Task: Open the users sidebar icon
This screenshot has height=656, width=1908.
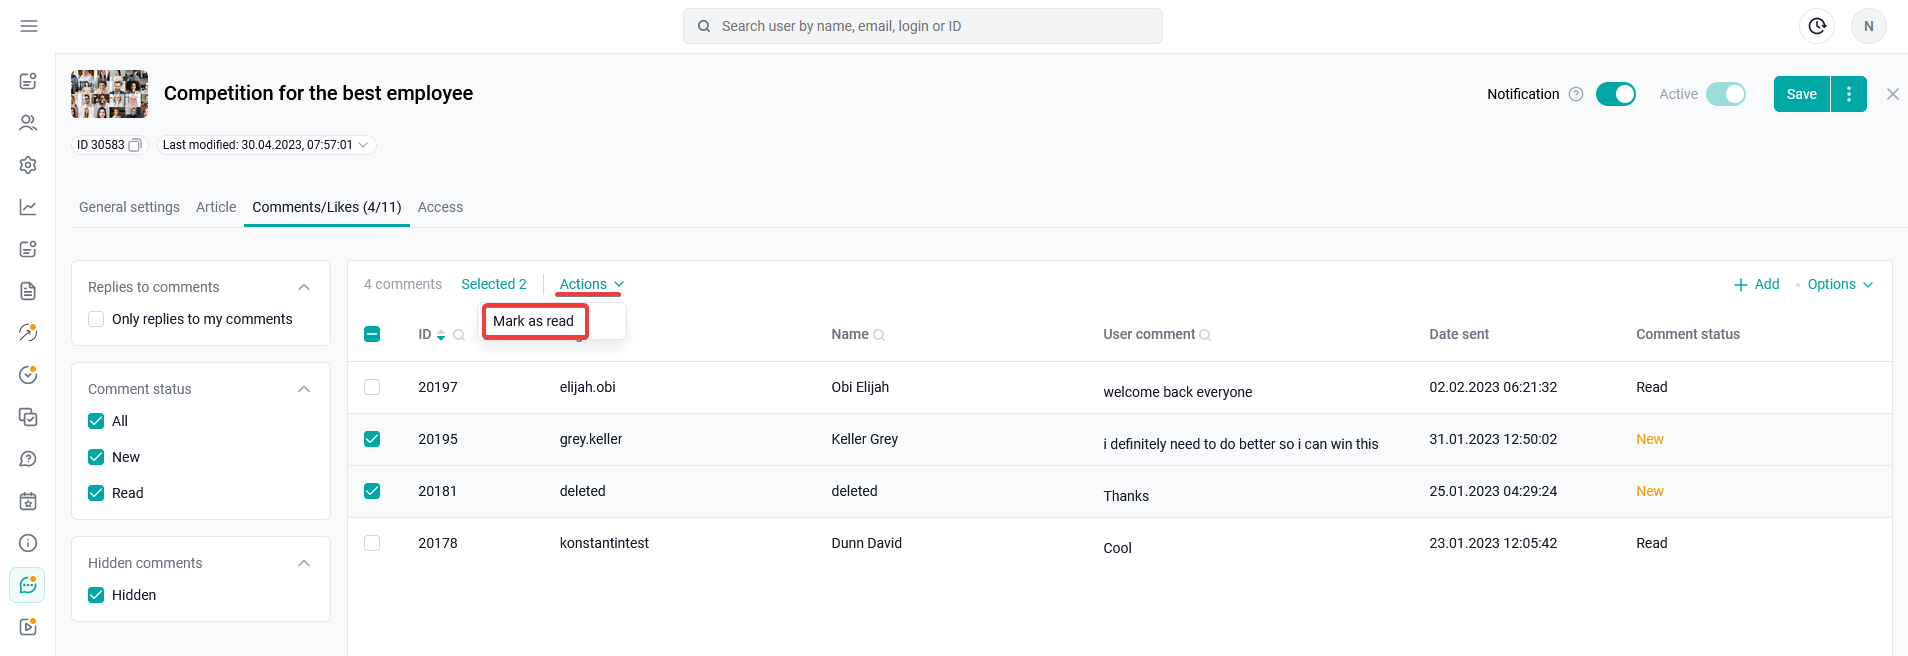Action: [x=28, y=123]
